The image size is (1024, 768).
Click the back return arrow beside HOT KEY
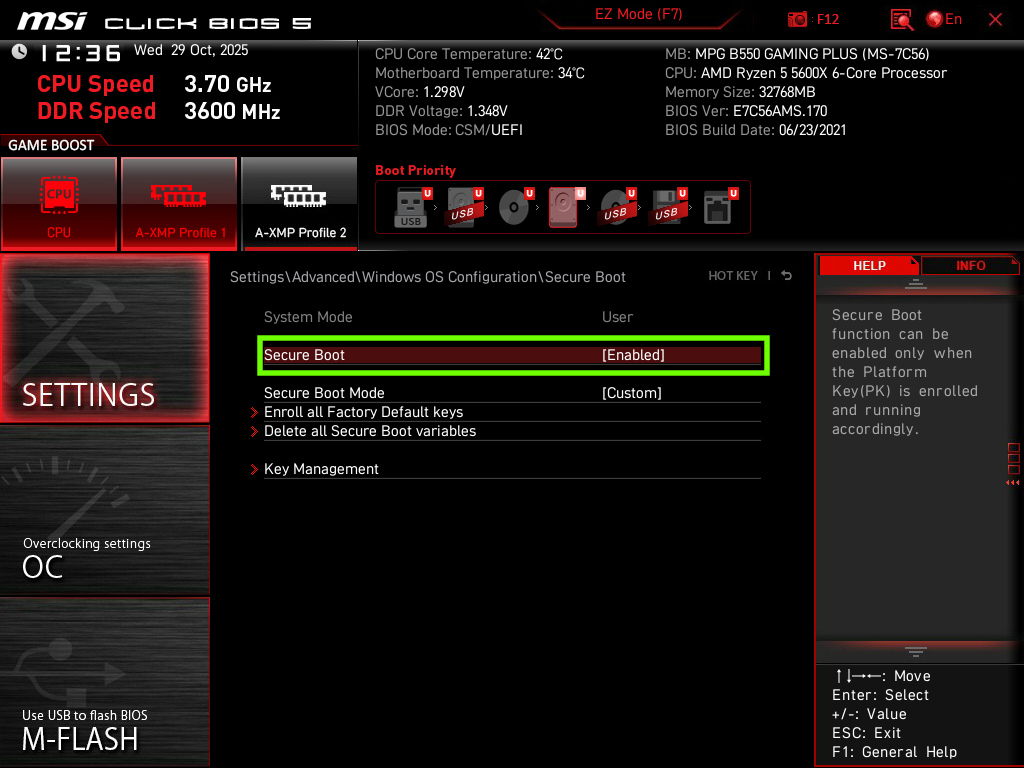tap(786, 275)
